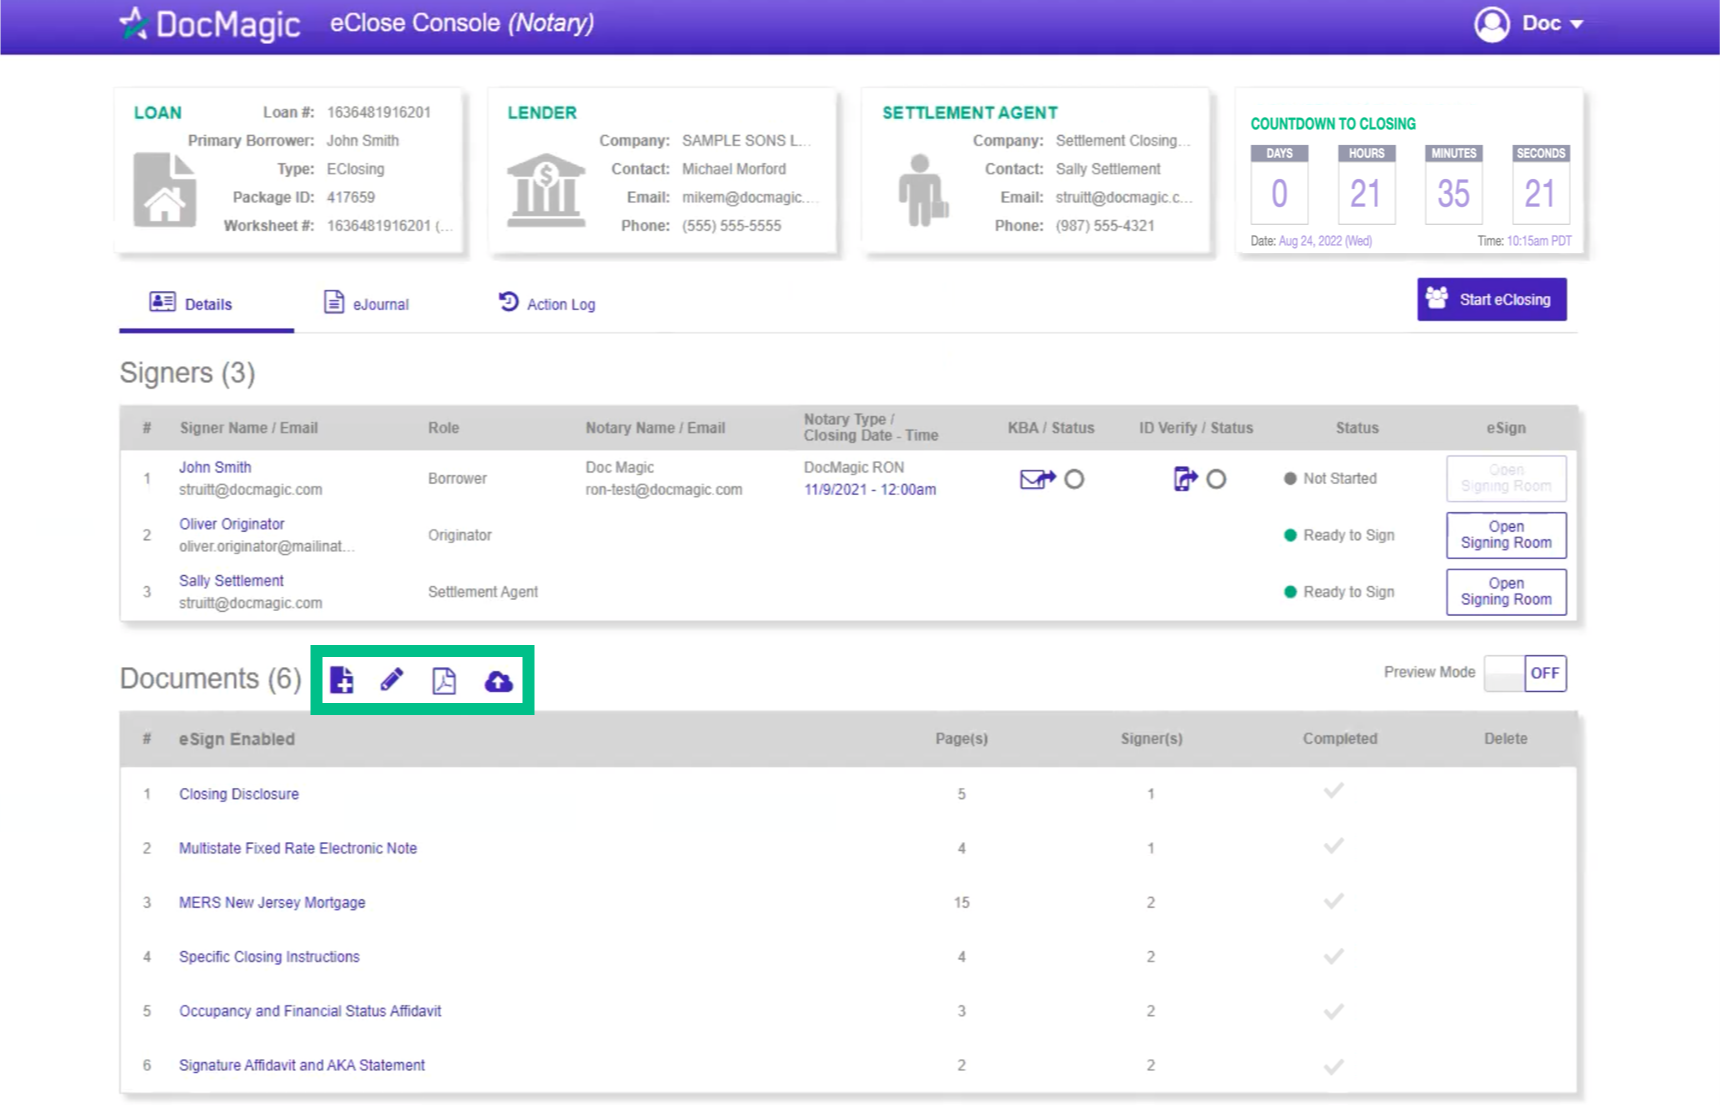
Task: Toggle Preview Mode switch
Action: [x=1525, y=673]
